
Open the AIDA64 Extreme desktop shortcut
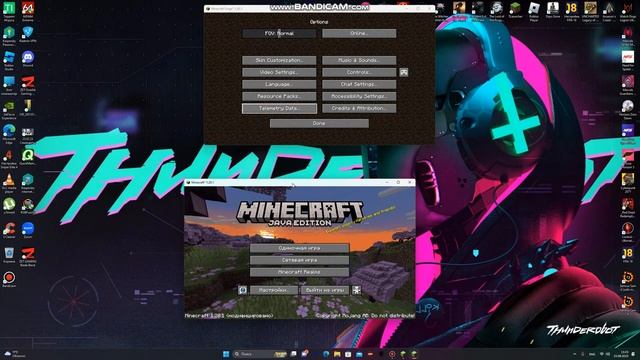point(28,11)
